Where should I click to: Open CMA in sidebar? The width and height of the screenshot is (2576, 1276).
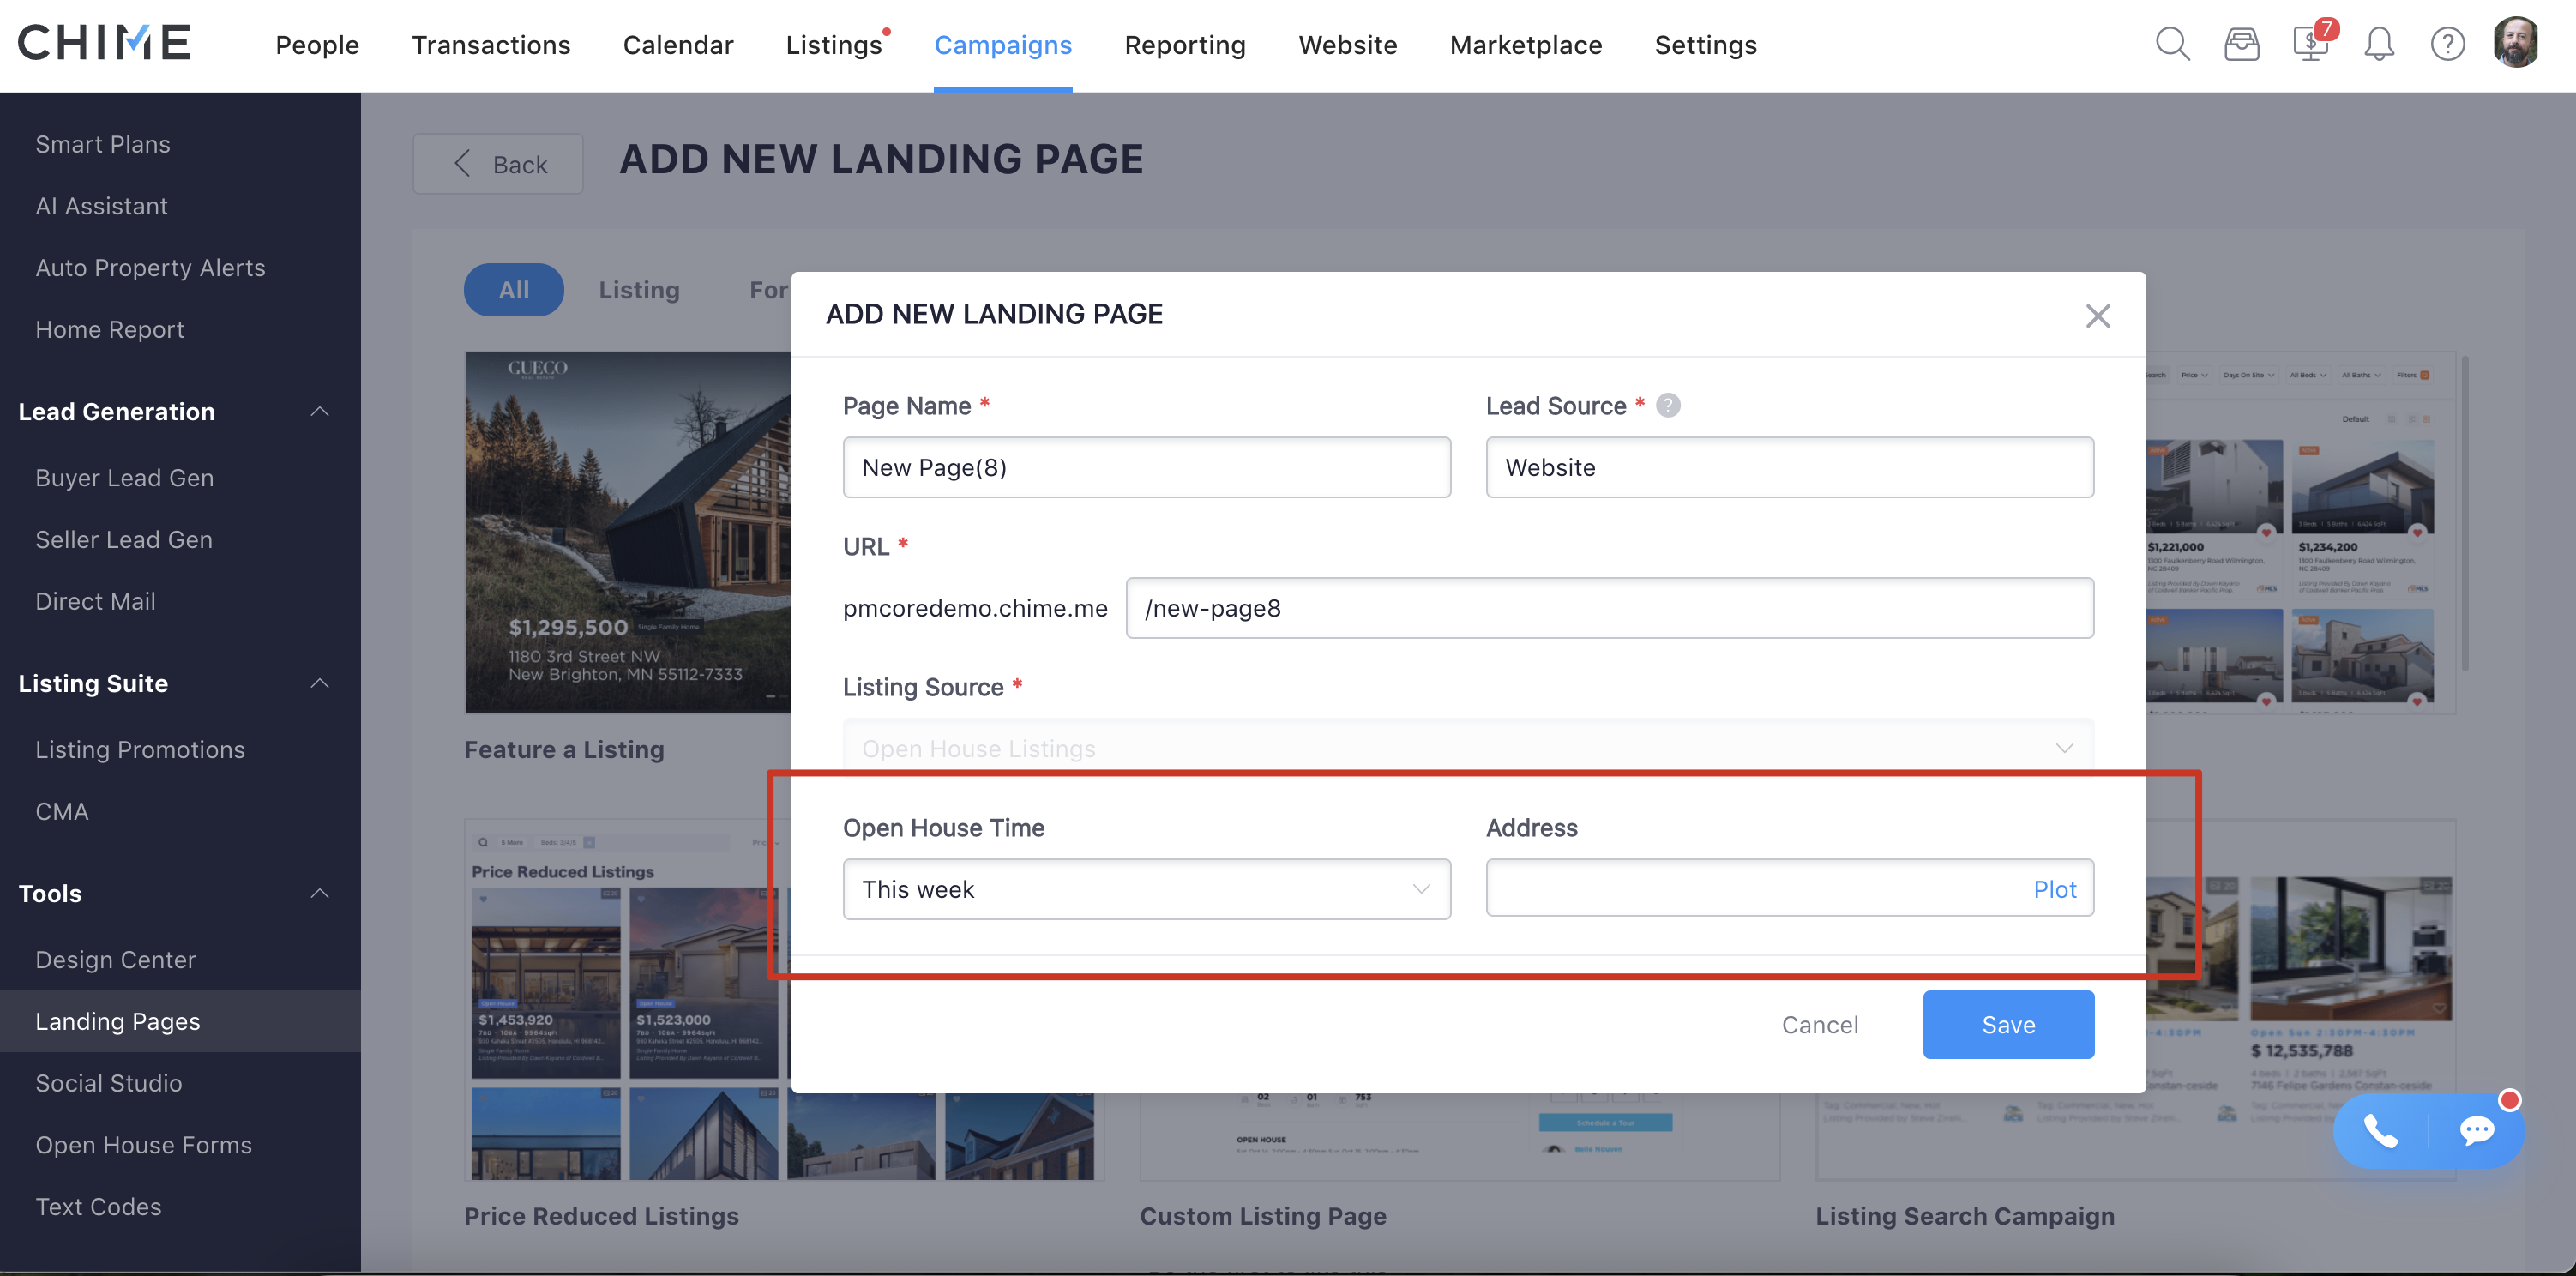61,812
